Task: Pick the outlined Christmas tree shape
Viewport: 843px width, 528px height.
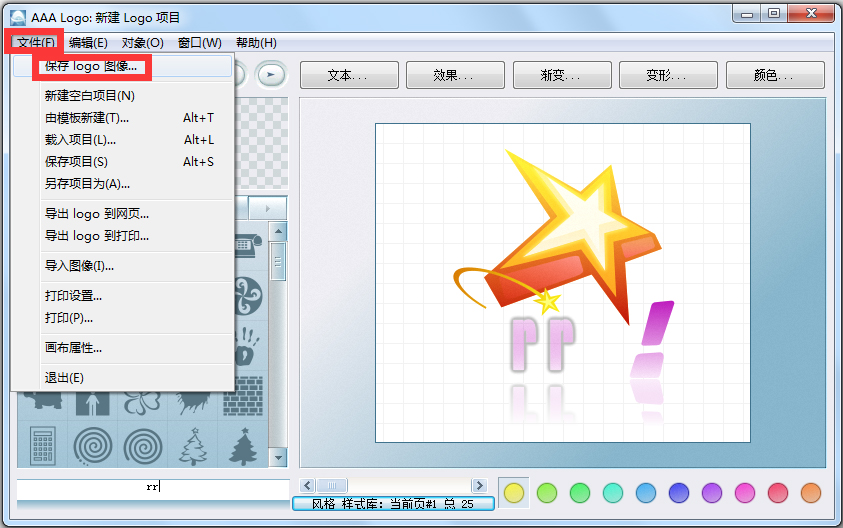Action: [193, 444]
